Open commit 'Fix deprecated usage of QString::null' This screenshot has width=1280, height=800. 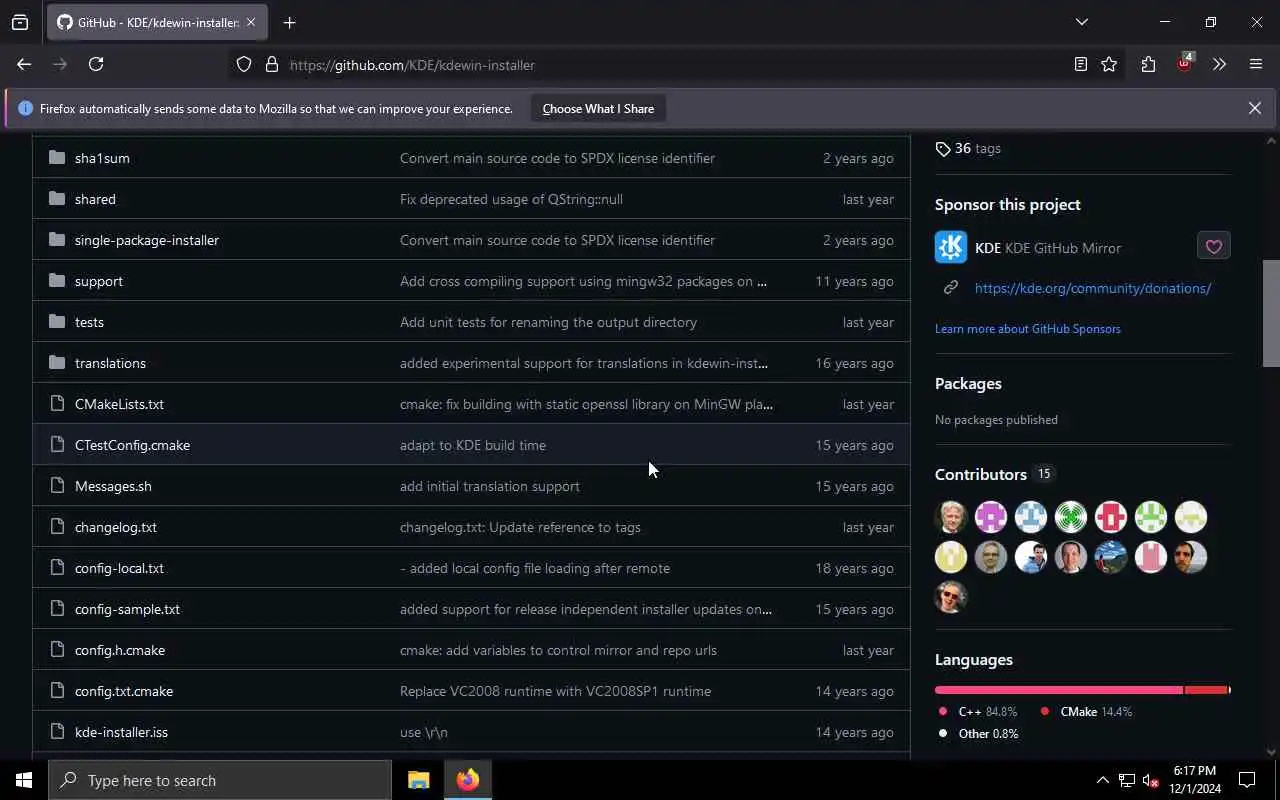[511, 199]
